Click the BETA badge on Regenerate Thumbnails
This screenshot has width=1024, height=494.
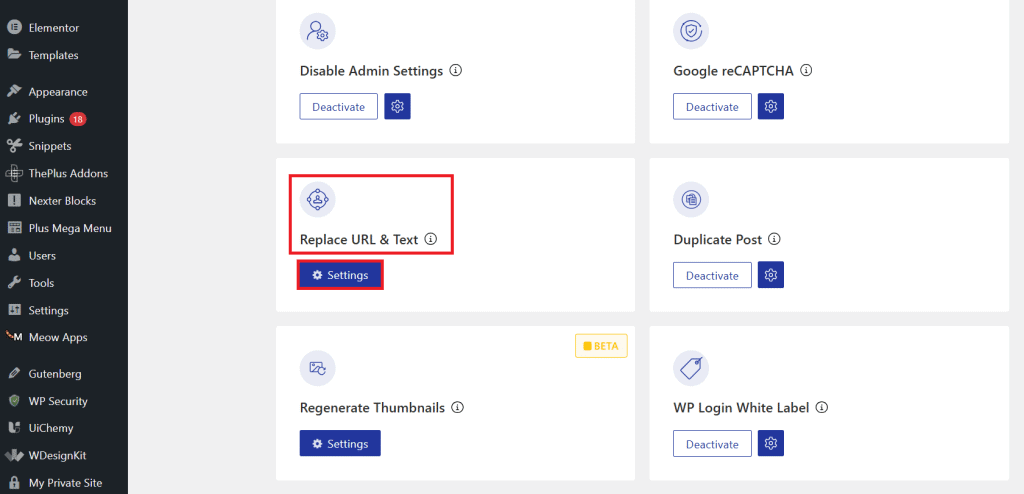coord(601,346)
